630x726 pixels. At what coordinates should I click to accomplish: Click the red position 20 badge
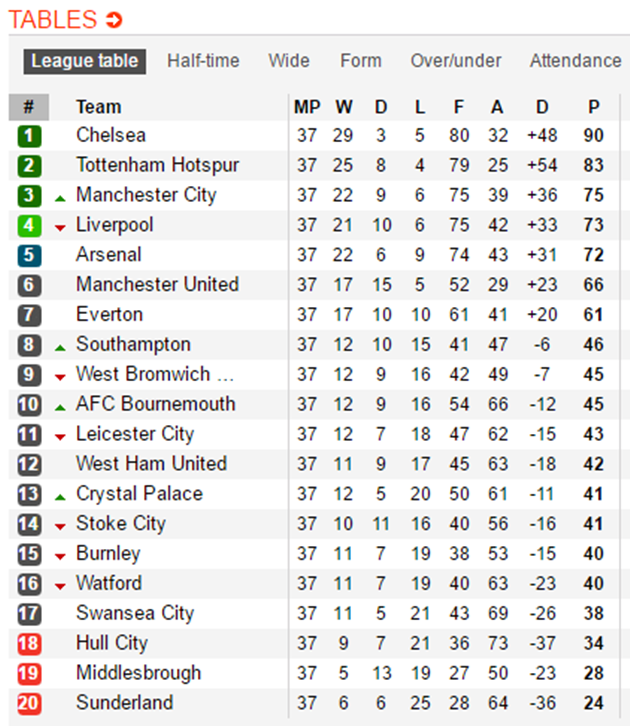click(x=29, y=703)
